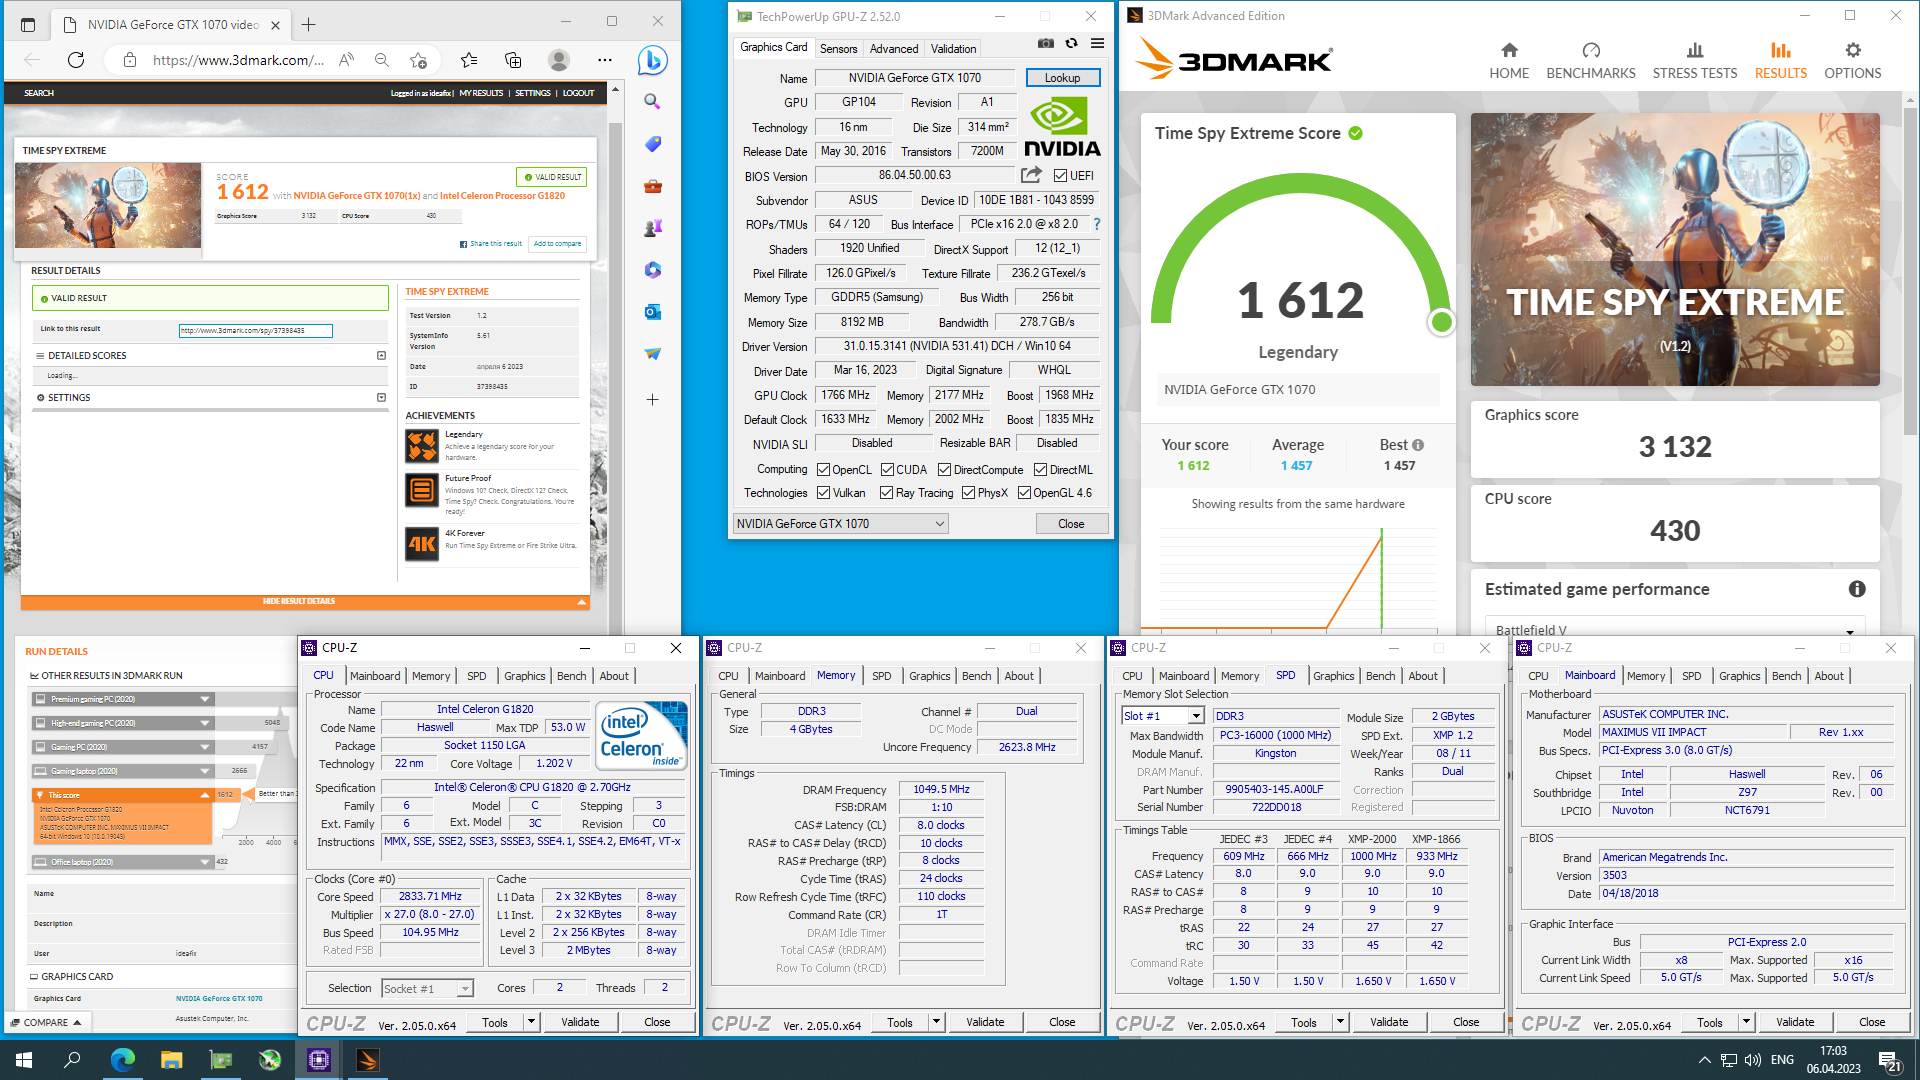Screen dimensions: 1920x1080
Task: Expand the COMPARE bar on the webpage
Action: pyautogui.click(x=46, y=1022)
